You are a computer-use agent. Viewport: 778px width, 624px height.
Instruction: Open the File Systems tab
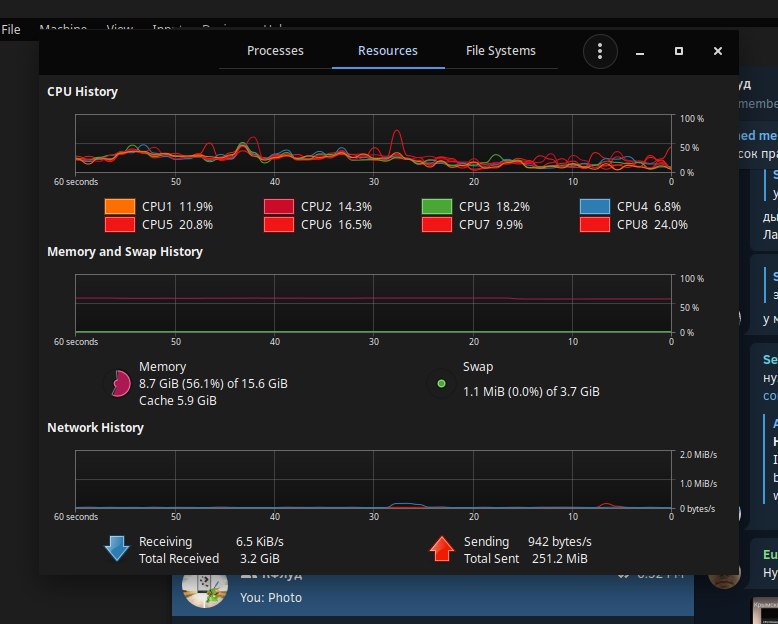(501, 51)
